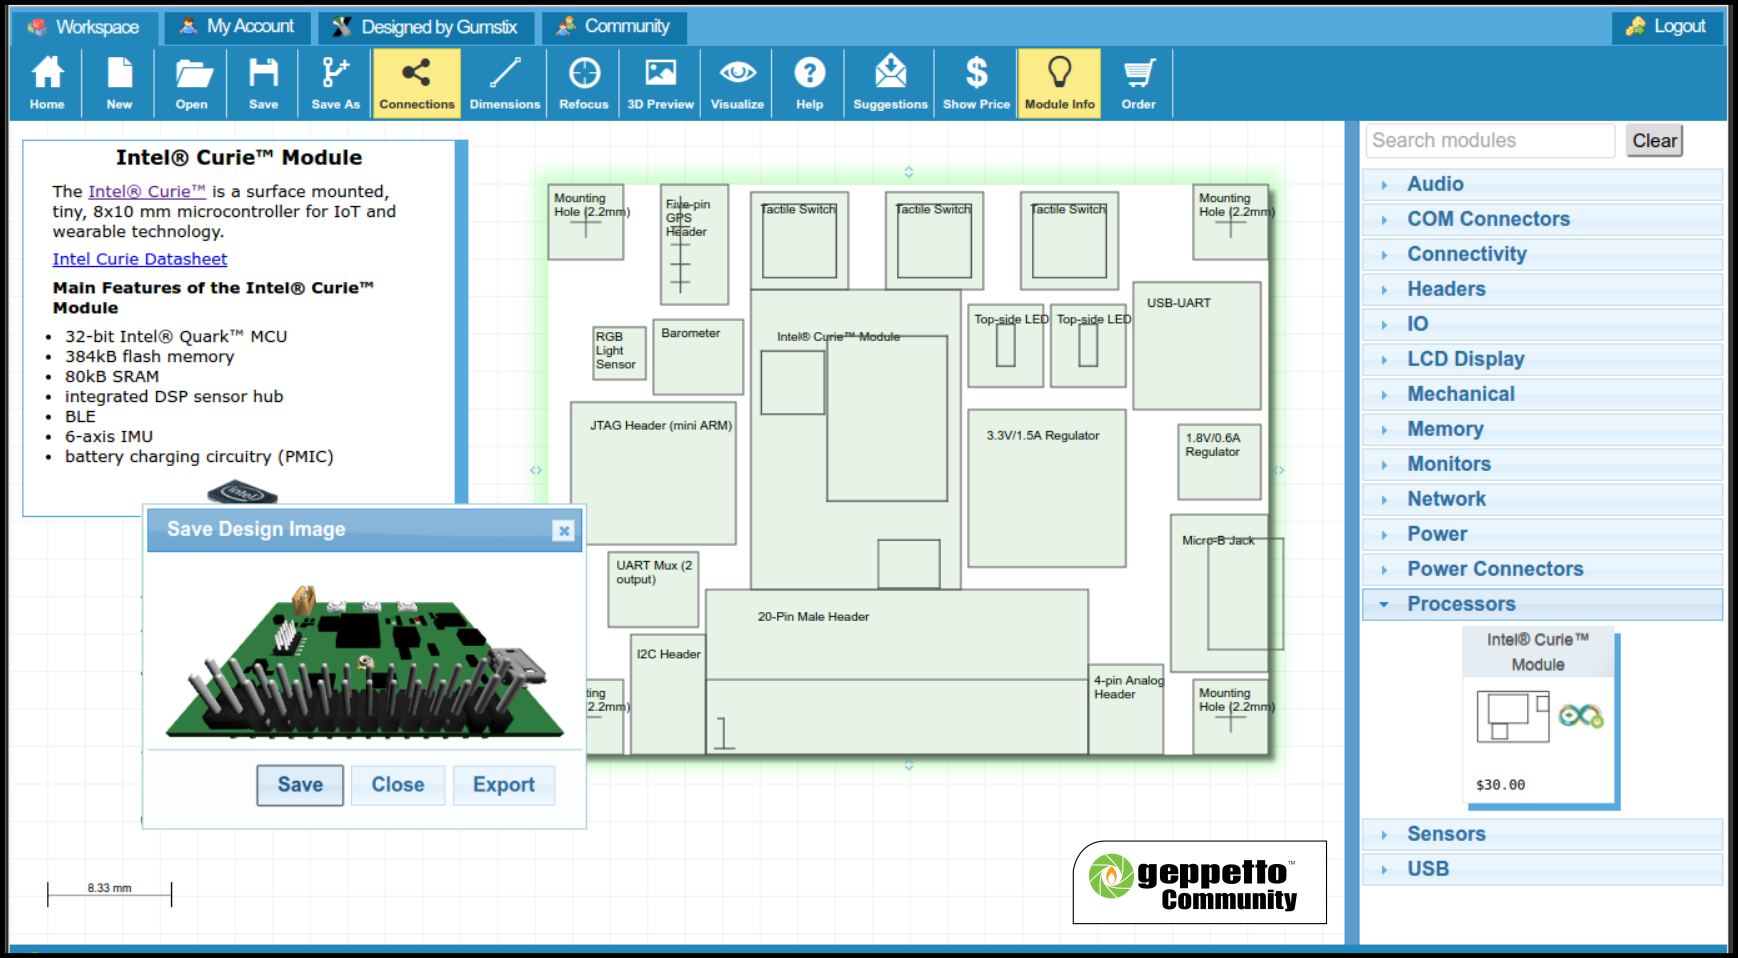Click the Home toolbar icon
The width and height of the screenshot is (1738, 958).
[x=47, y=84]
